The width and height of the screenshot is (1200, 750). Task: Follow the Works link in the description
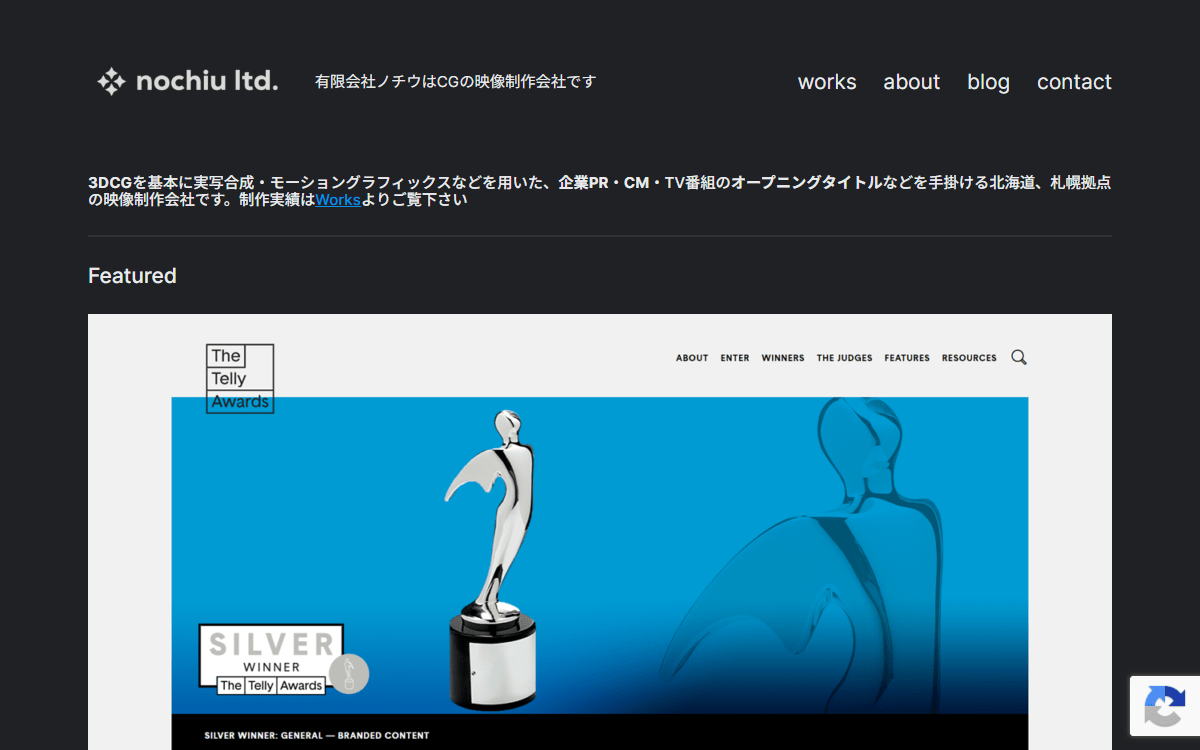338,199
